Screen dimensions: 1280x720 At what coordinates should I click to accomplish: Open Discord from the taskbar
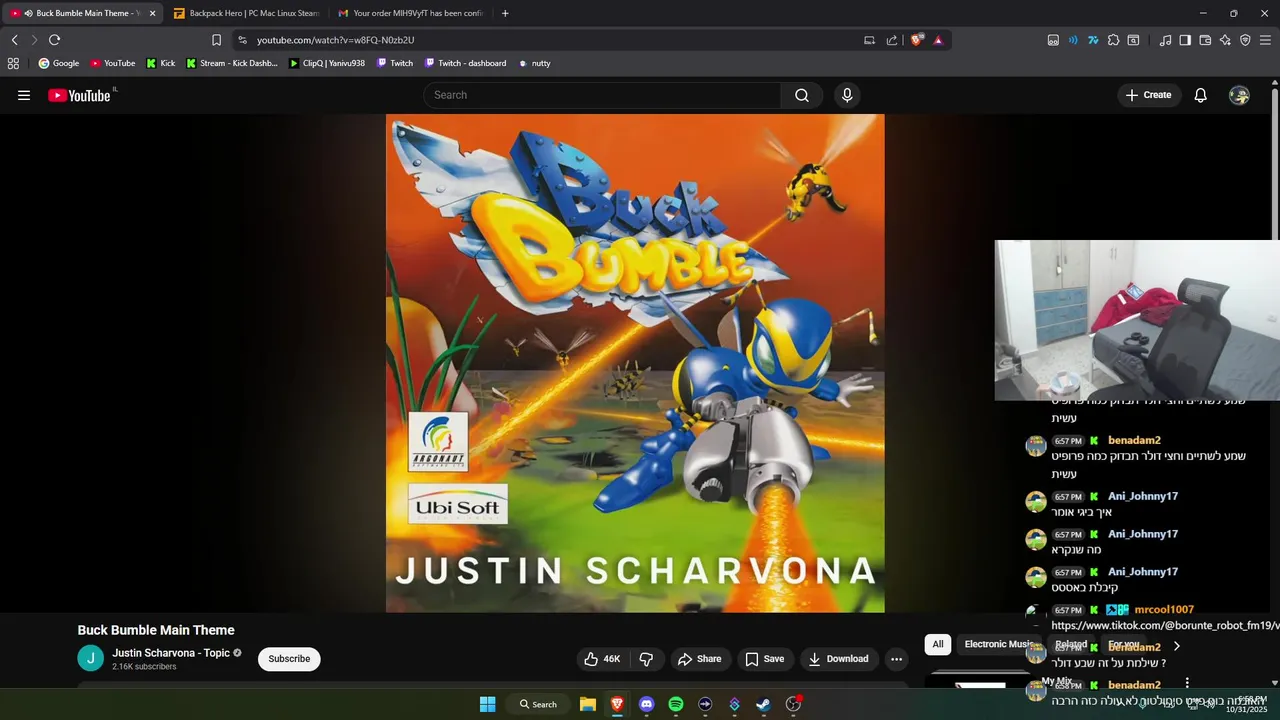click(646, 704)
